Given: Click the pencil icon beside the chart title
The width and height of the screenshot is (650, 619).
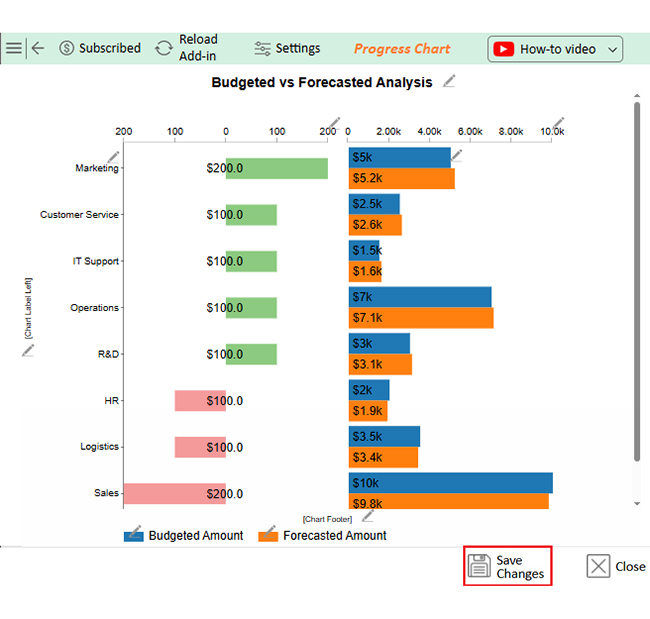Looking at the screenshot, I should point(449,82).
